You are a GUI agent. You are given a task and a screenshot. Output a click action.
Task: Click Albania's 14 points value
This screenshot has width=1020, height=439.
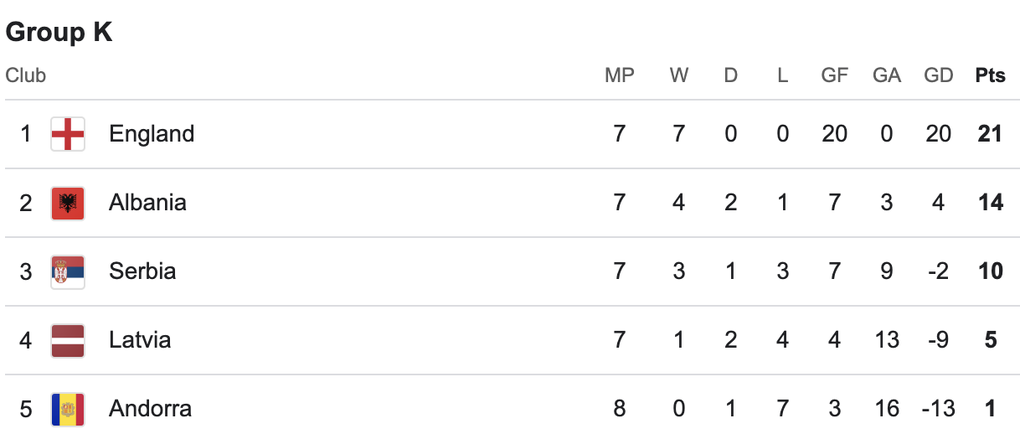(x=990, y=203)
